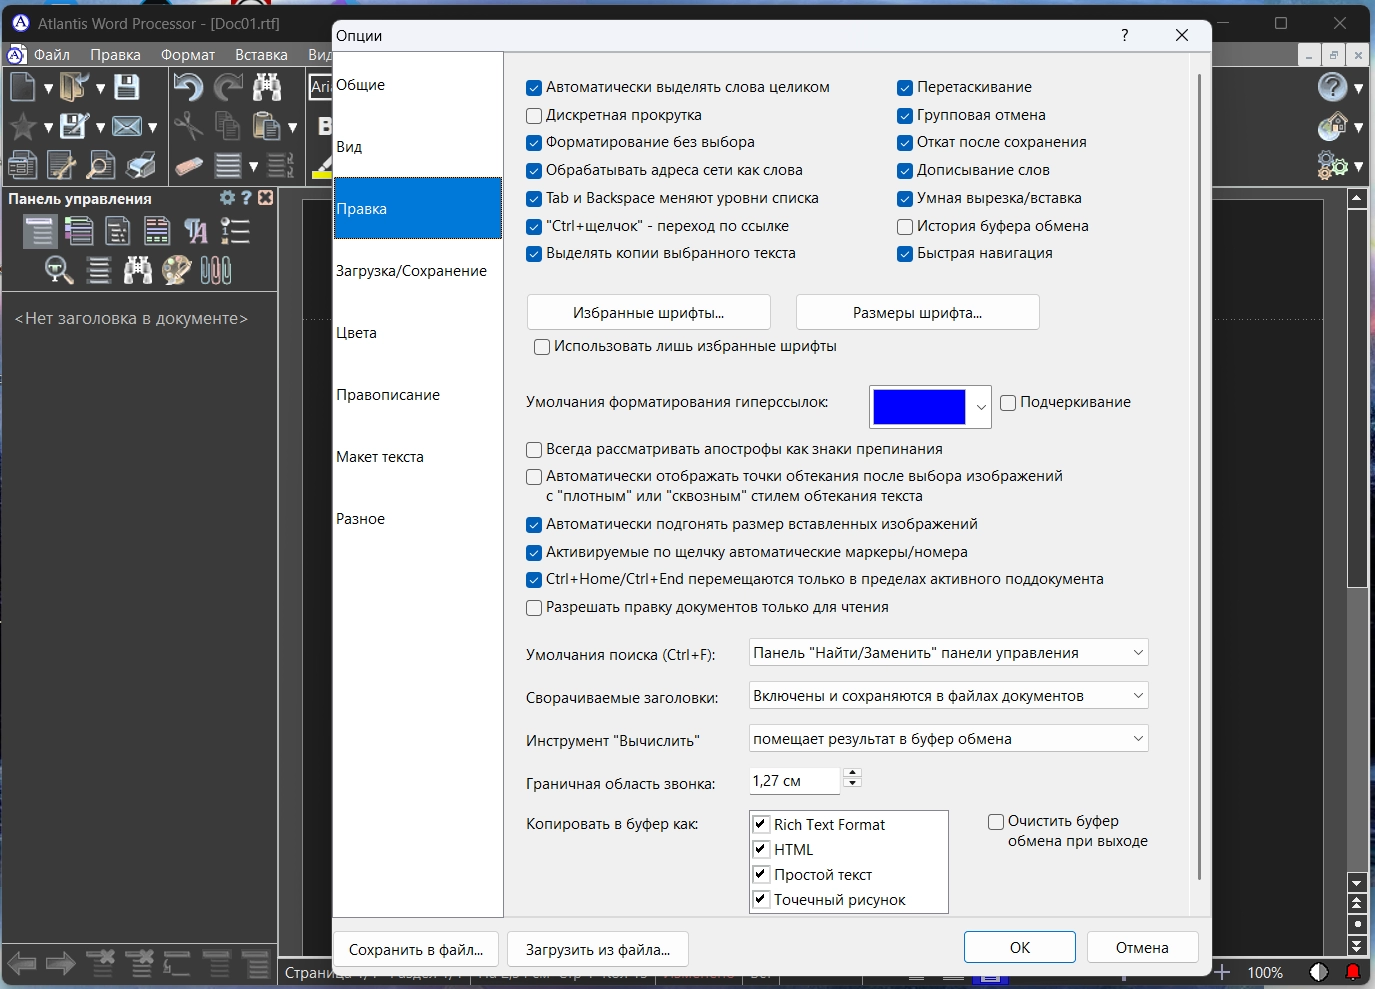Click the Undo arrow icon
Viewport: 1375px width, 989px height.
tap(187, 87)
